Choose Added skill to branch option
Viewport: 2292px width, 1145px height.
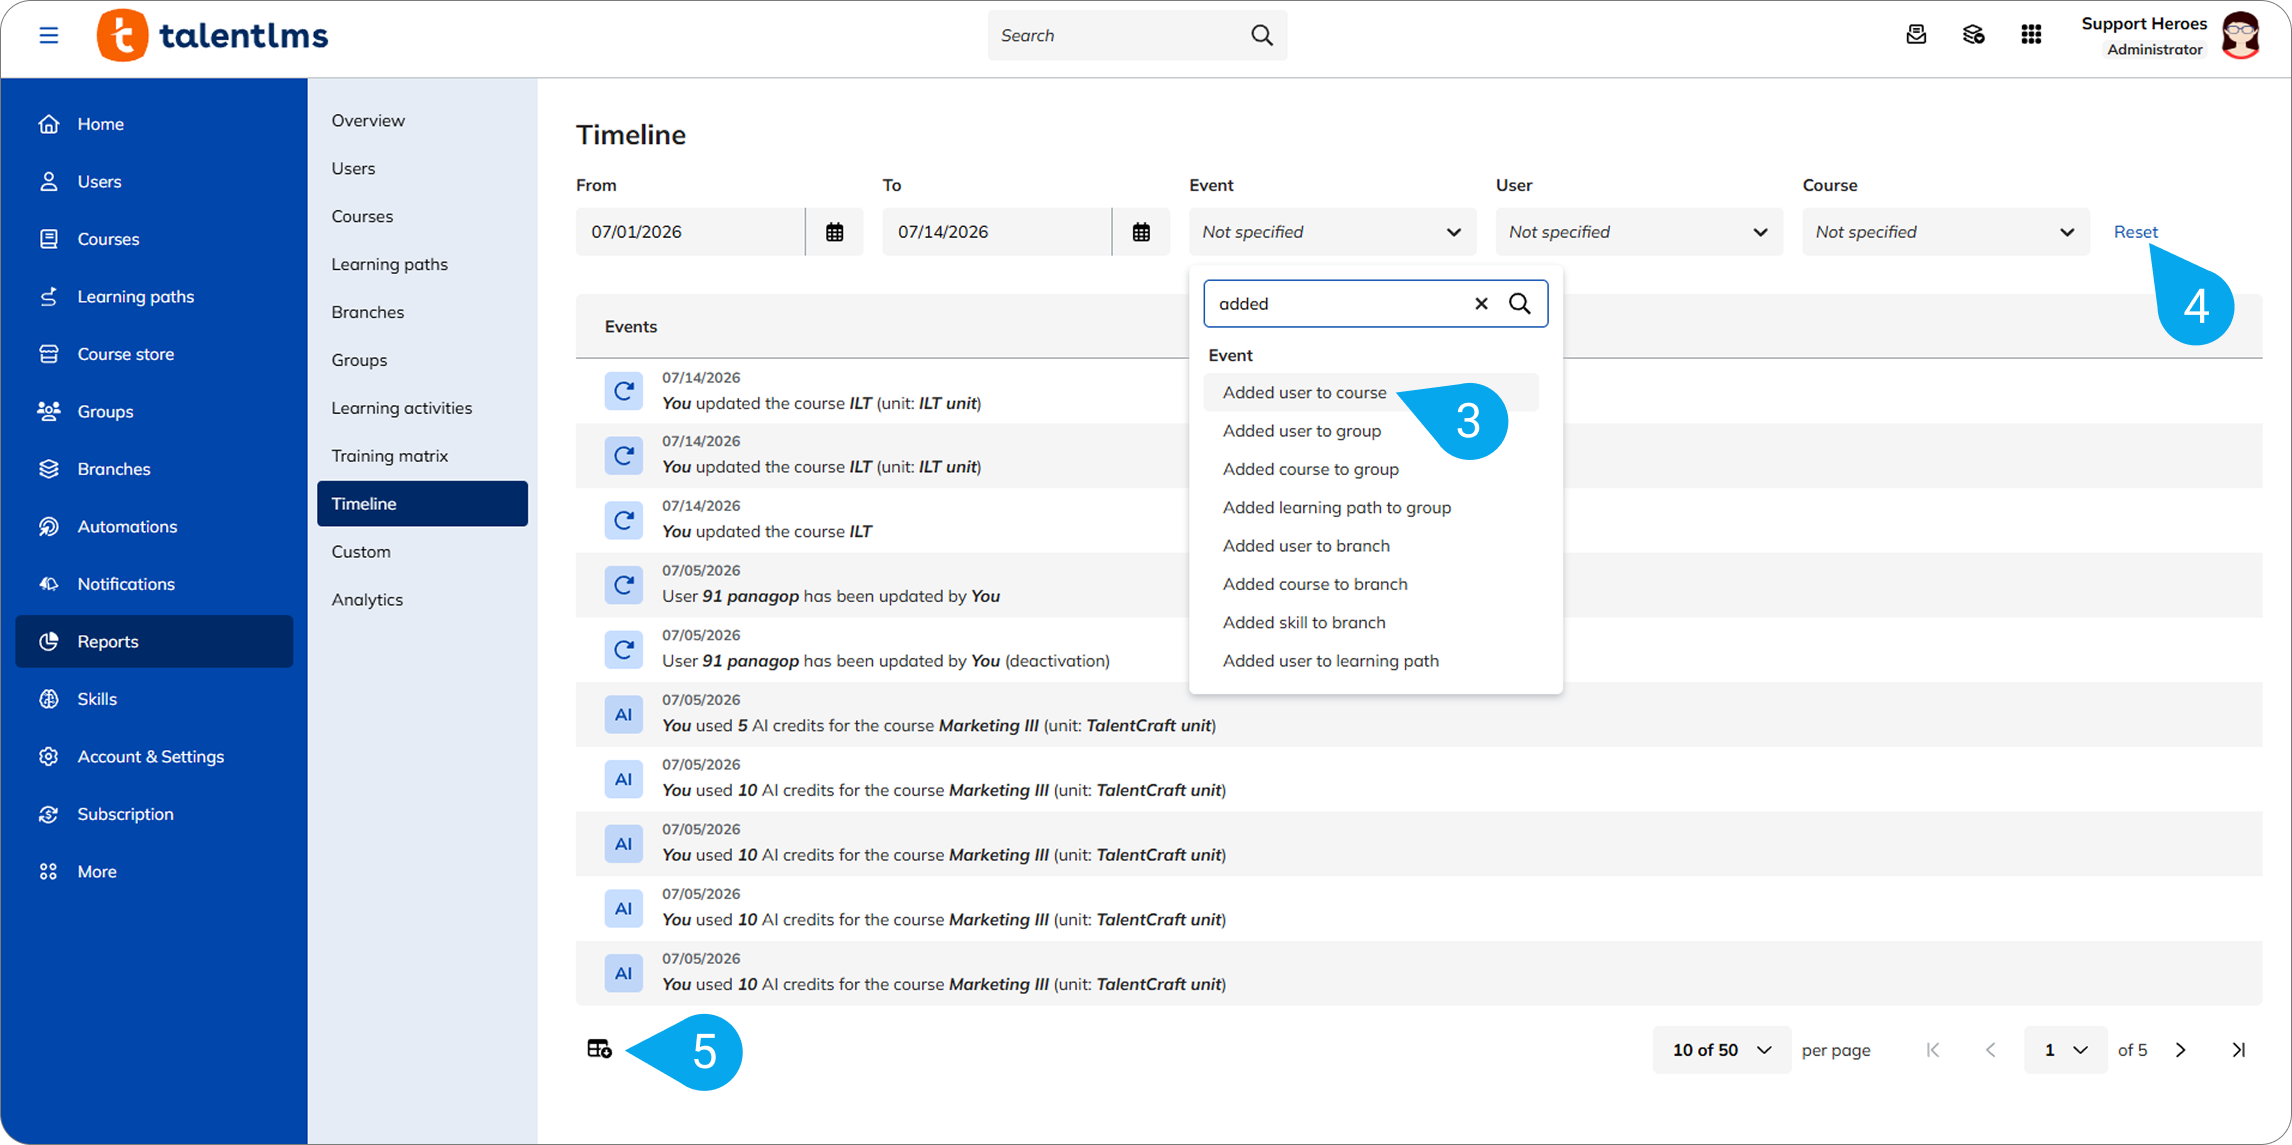(1303, 622)
